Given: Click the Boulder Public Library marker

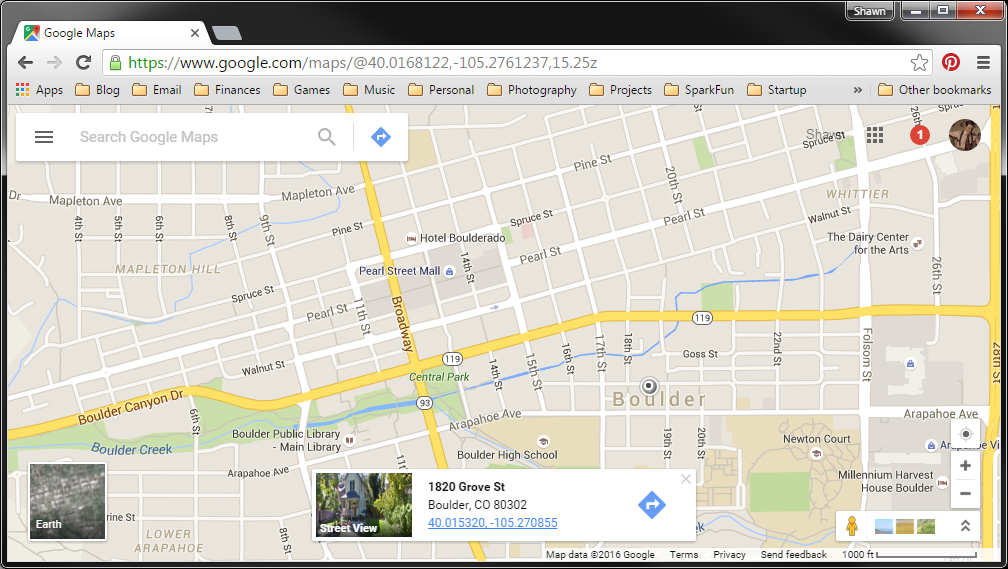Looking at the screenshot, I should point(350,440).
